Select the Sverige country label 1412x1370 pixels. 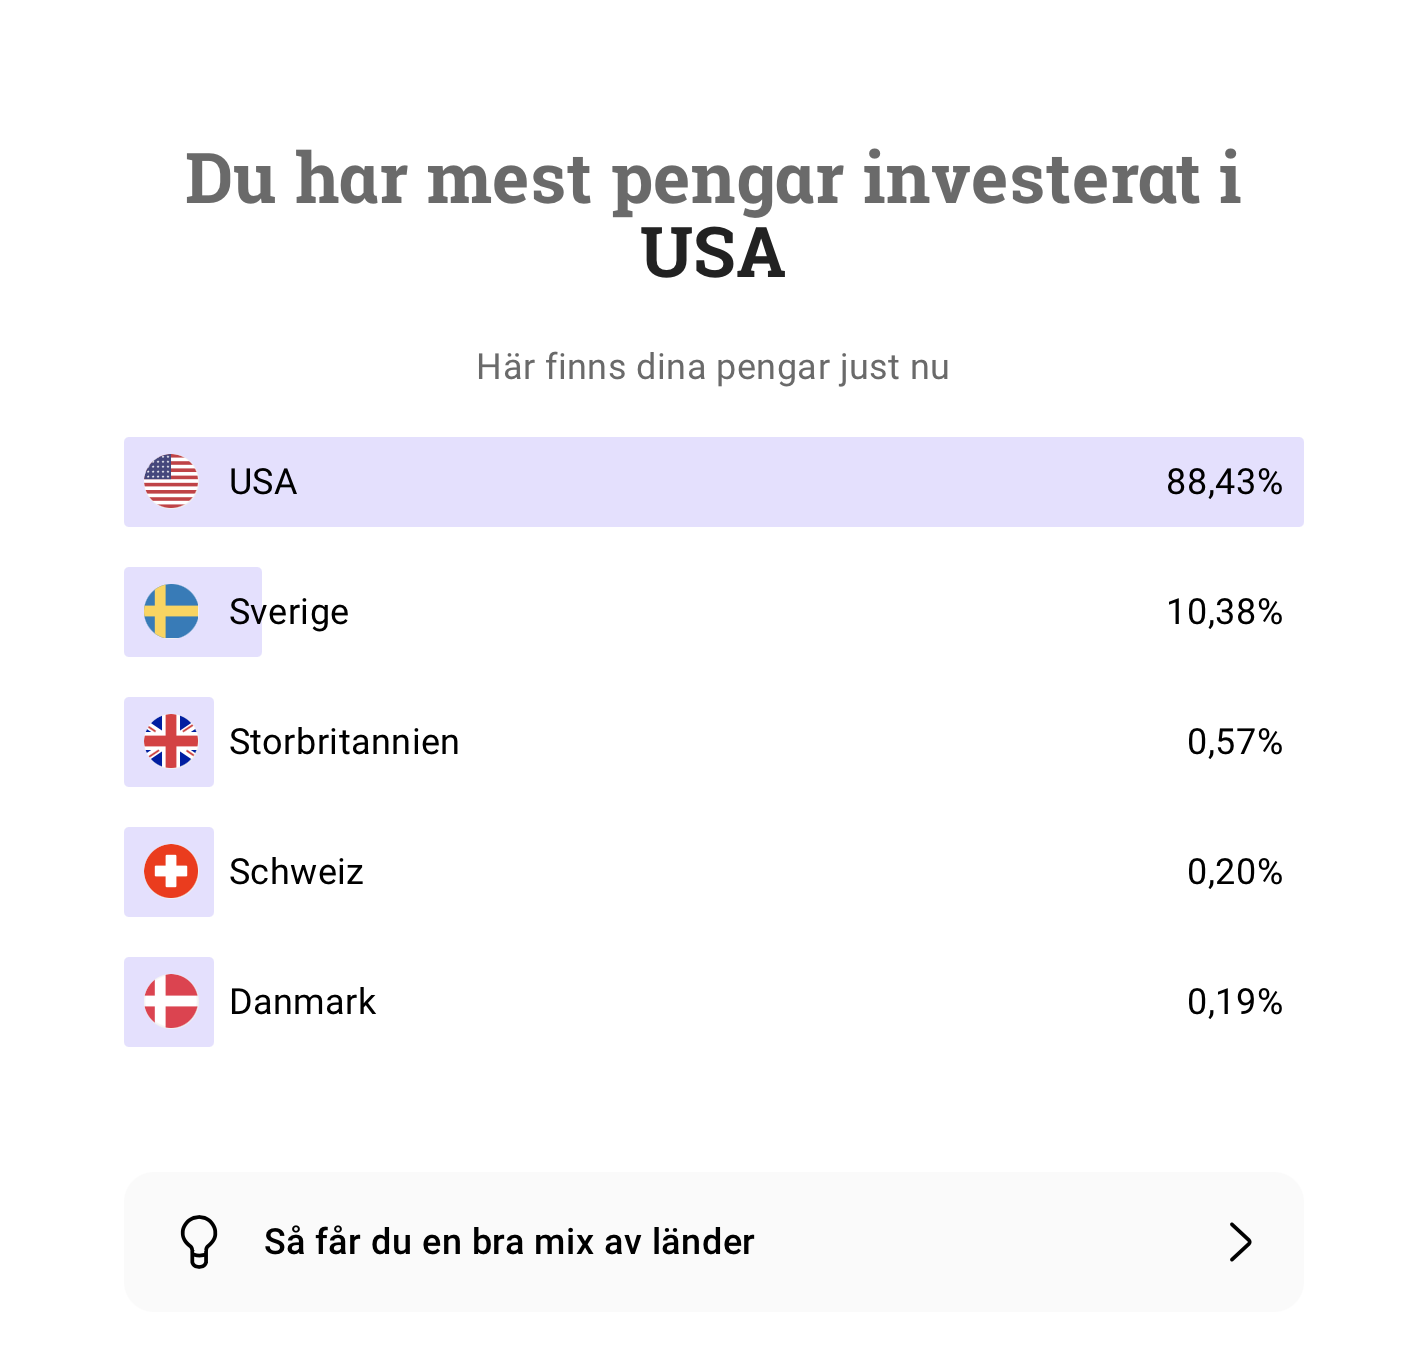pos(289,612)
